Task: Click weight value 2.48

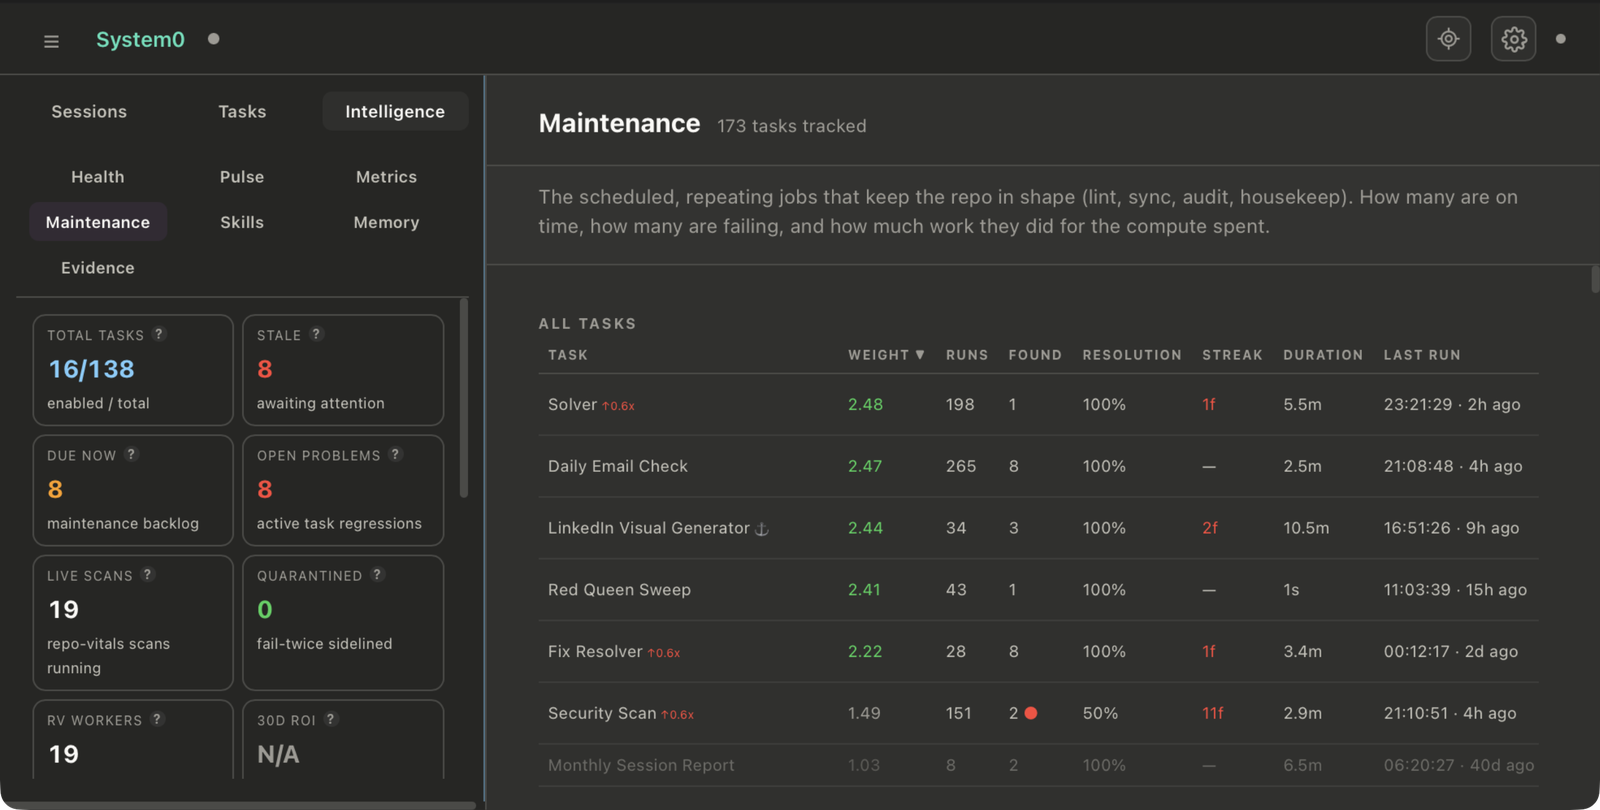Action: pos(865,404)
